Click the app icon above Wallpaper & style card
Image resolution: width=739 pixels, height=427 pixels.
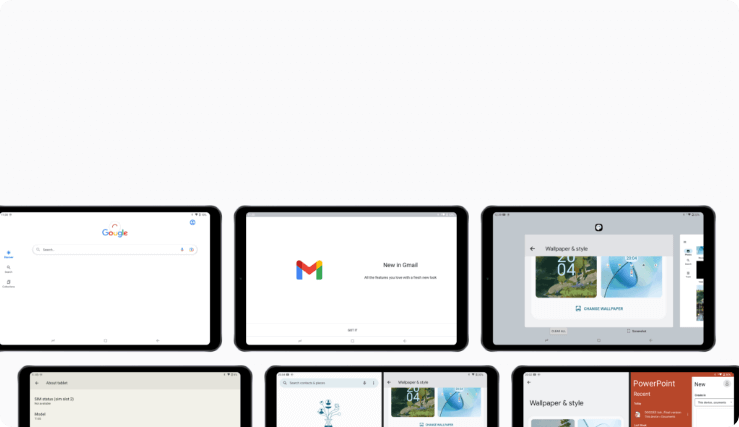pos(599,228)
